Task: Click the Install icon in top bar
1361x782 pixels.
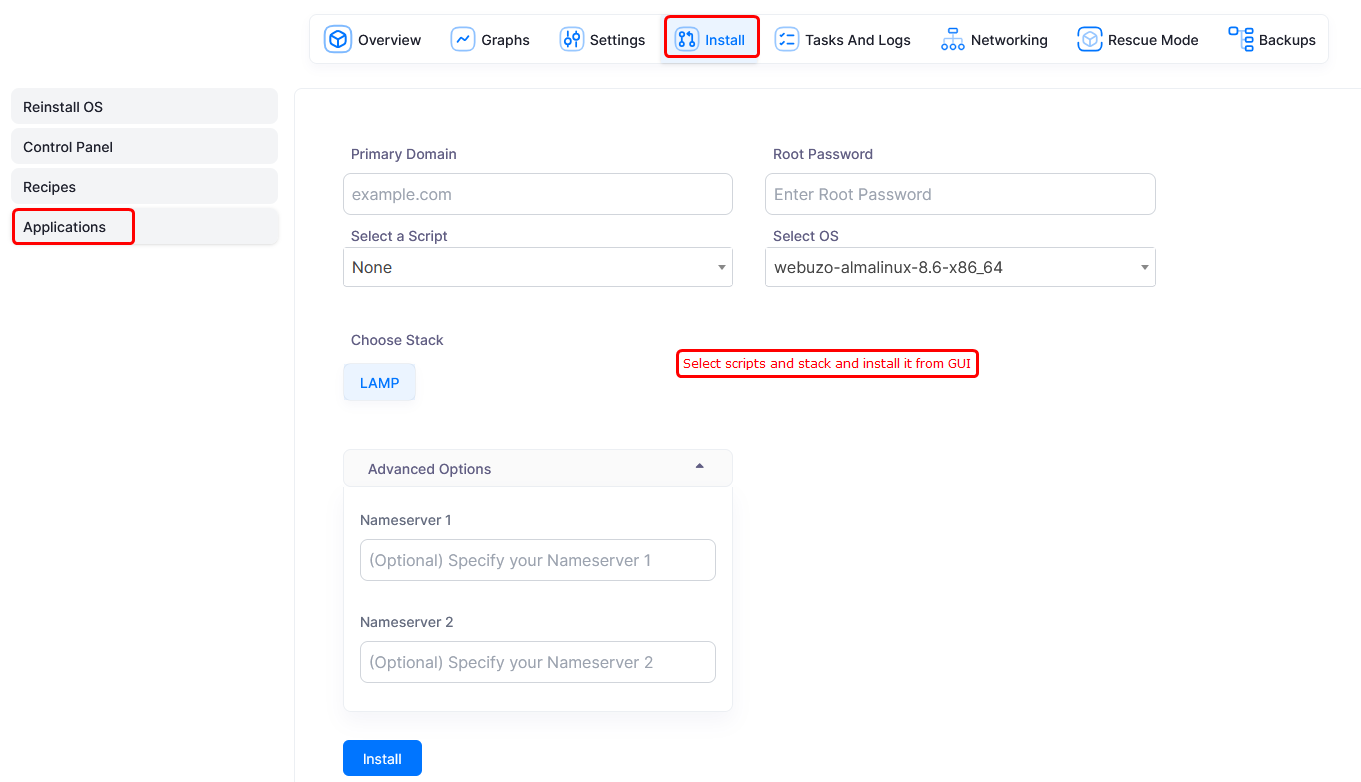Action: [687, 39]
